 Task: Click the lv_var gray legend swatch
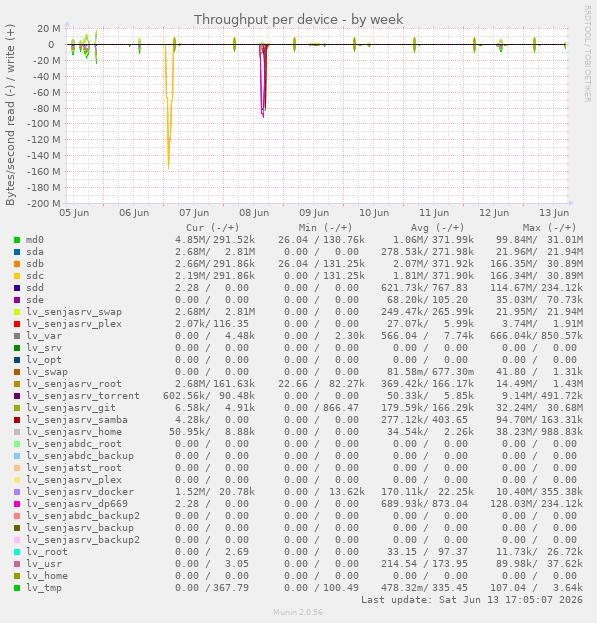point(17,336)
